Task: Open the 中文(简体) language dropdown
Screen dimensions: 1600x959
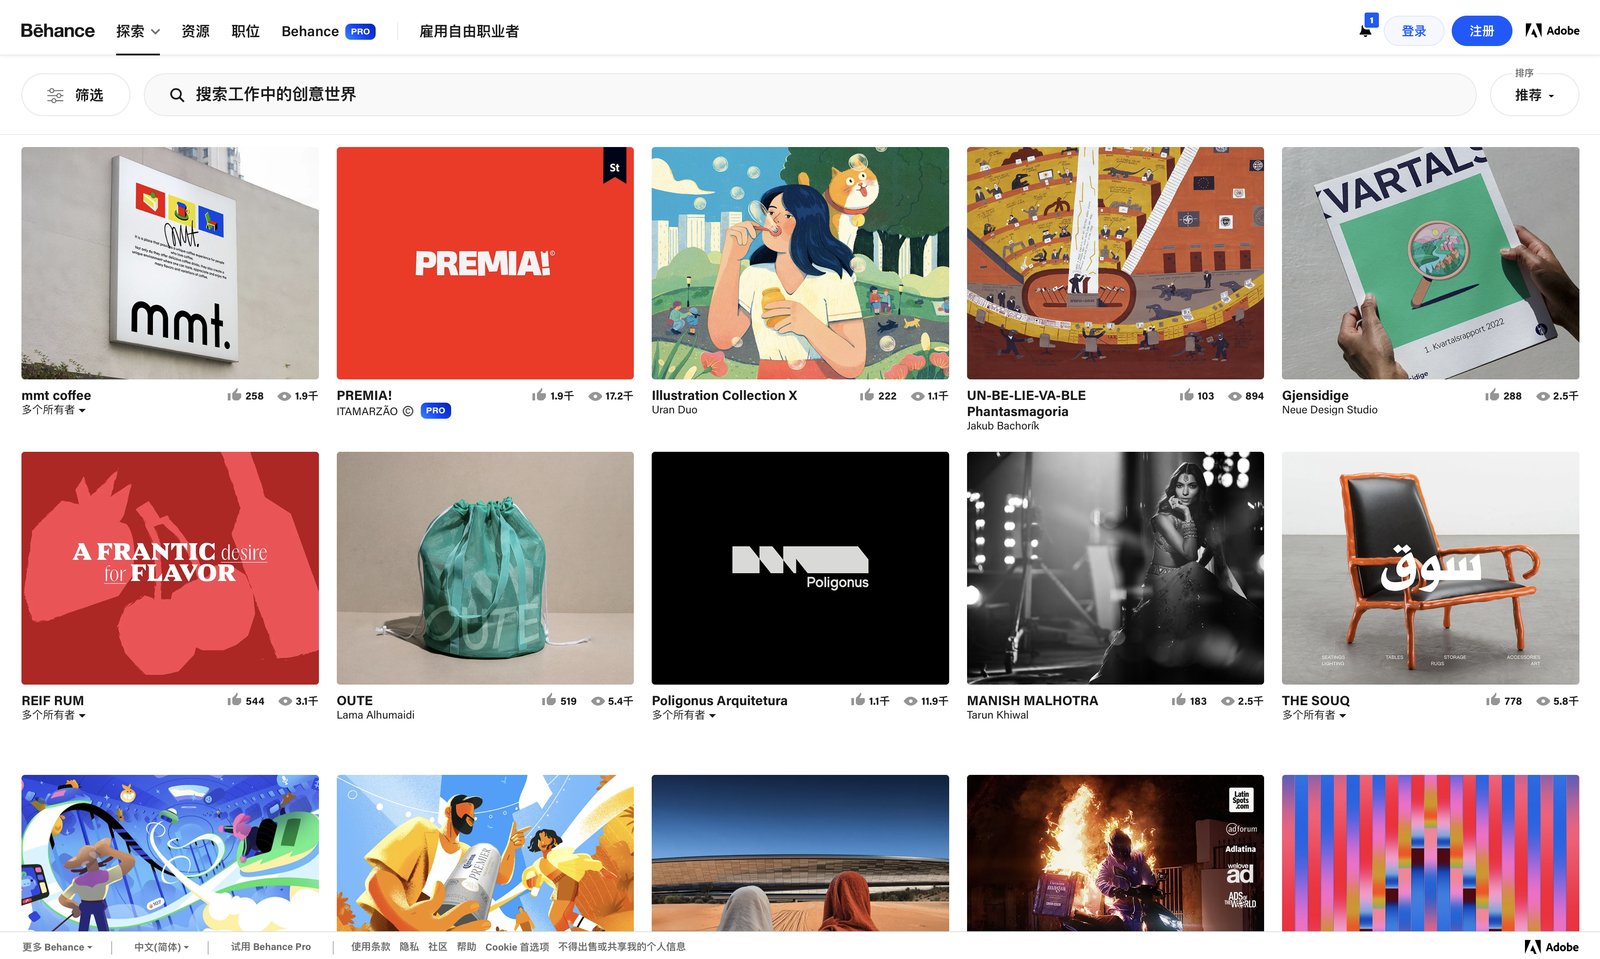Action: click(161, 947)
